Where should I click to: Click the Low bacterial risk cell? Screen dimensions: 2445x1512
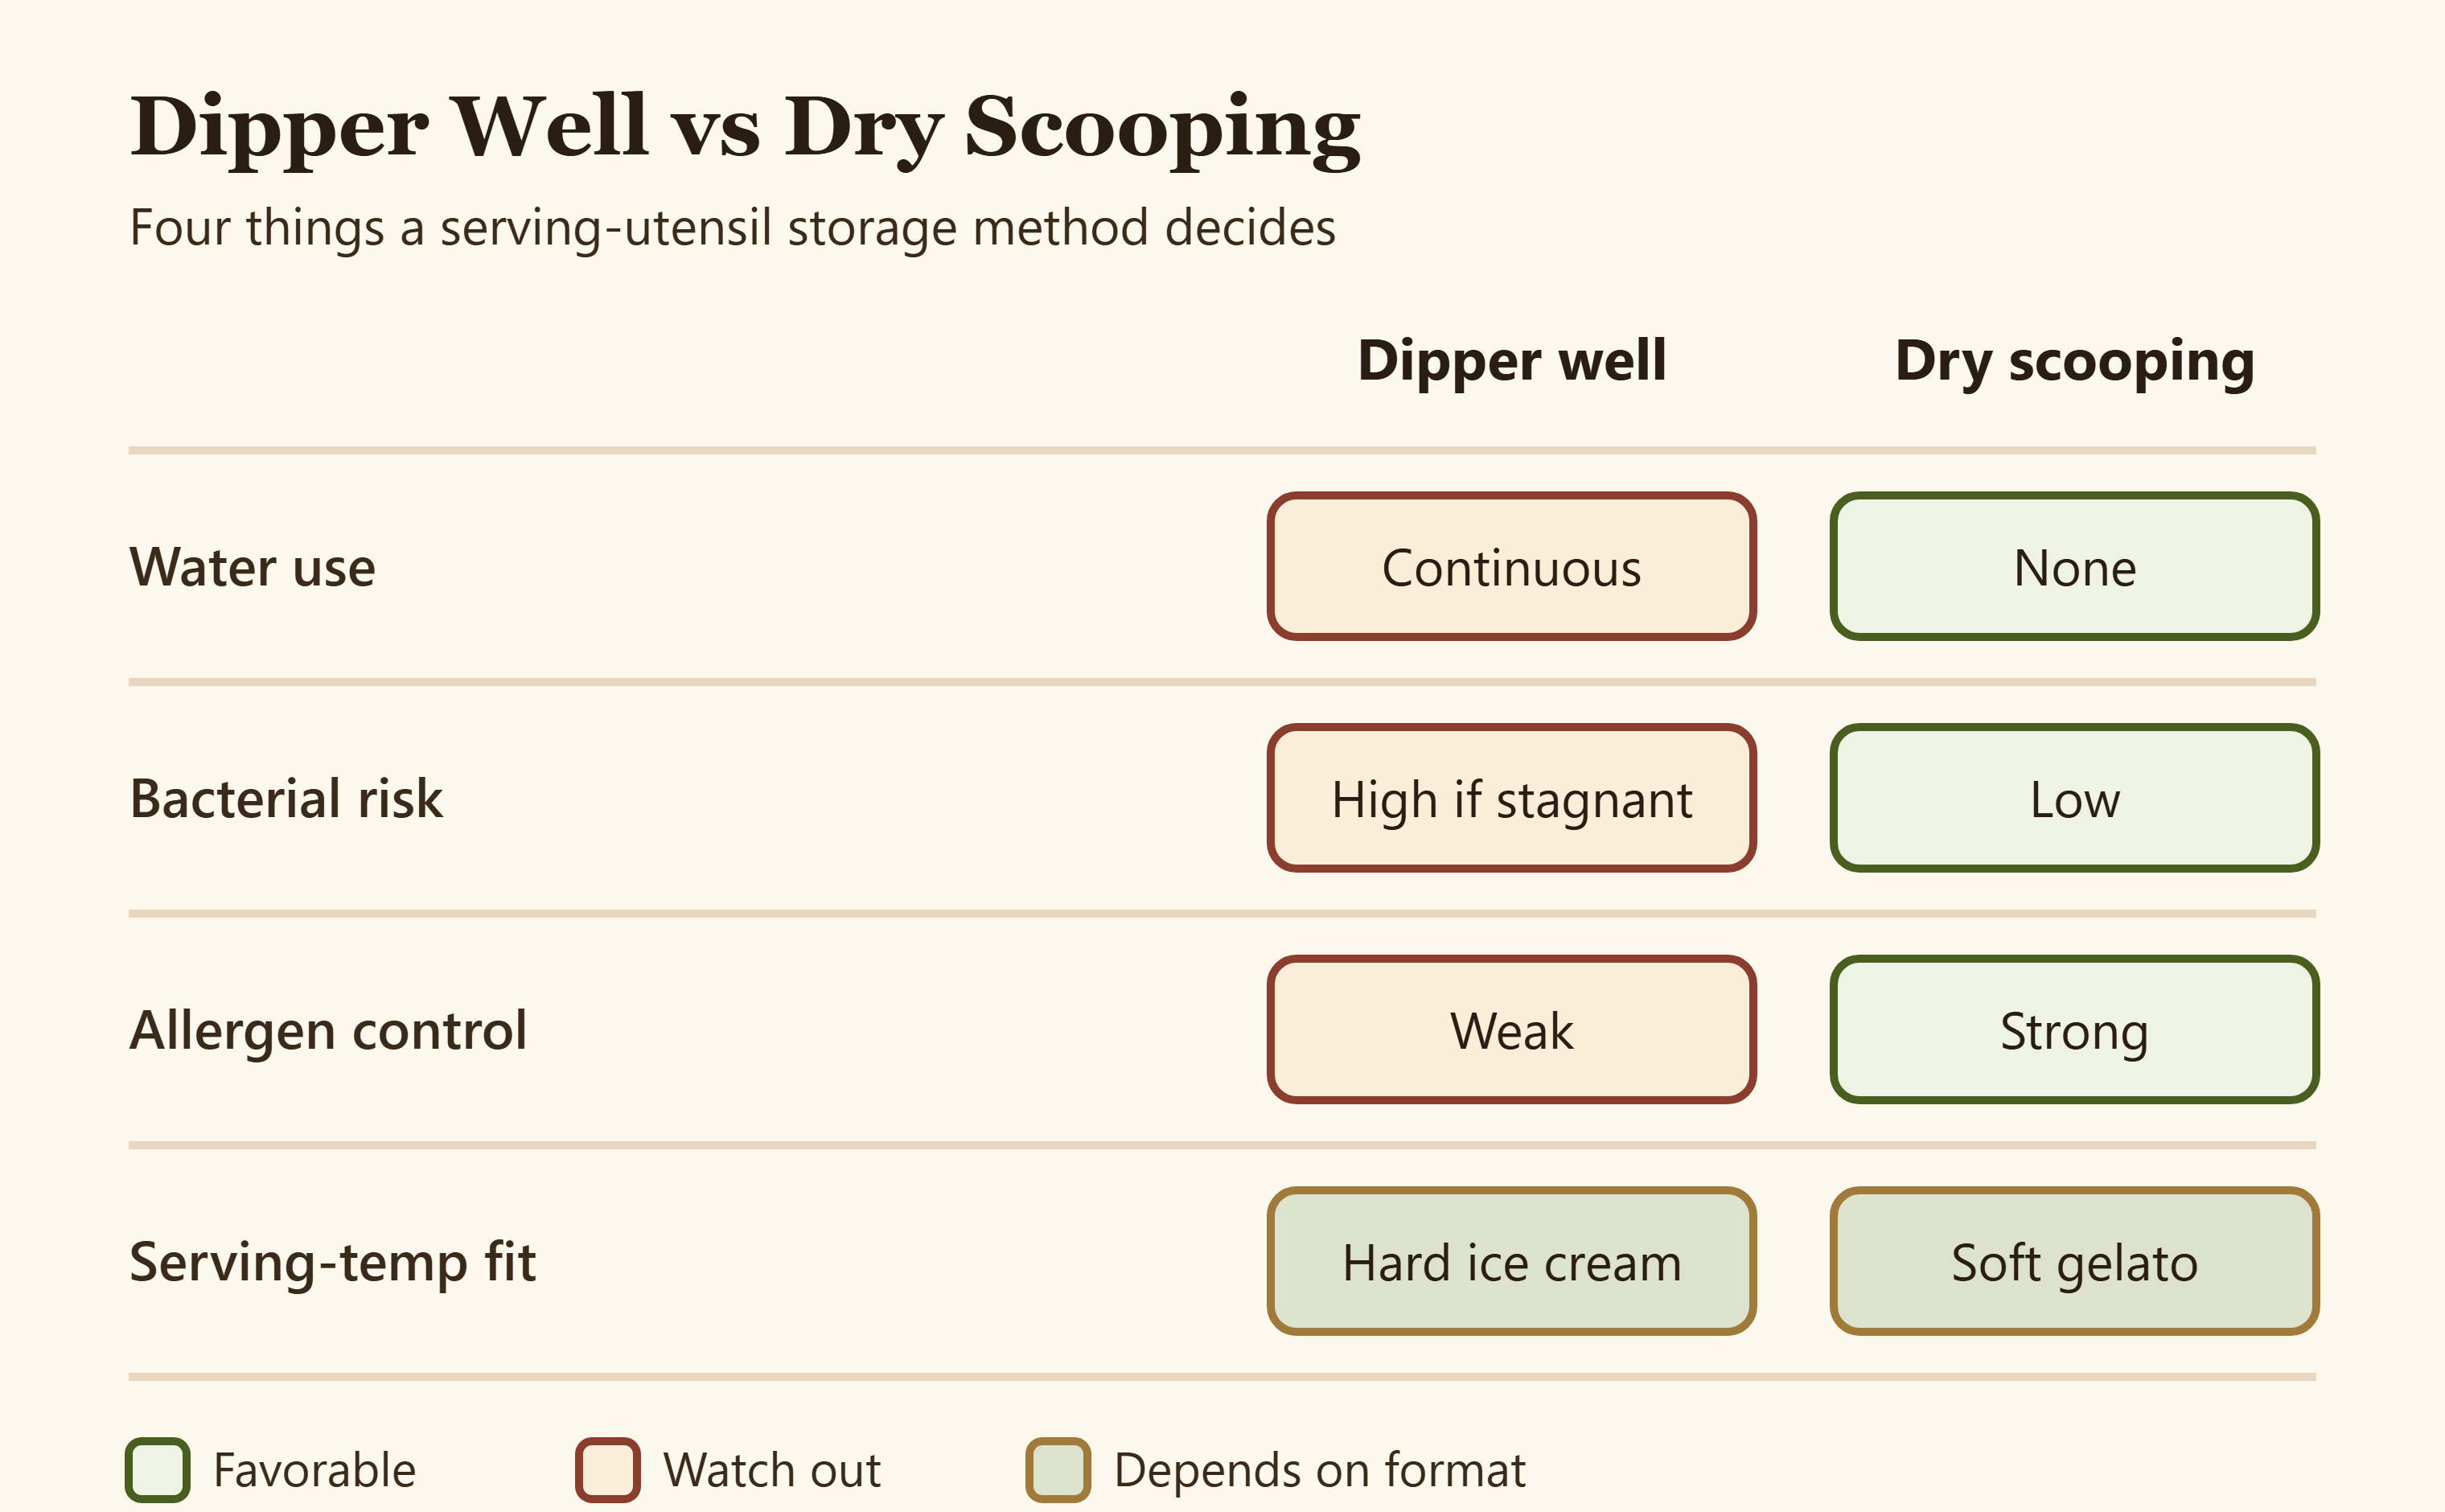[2074, 798]
